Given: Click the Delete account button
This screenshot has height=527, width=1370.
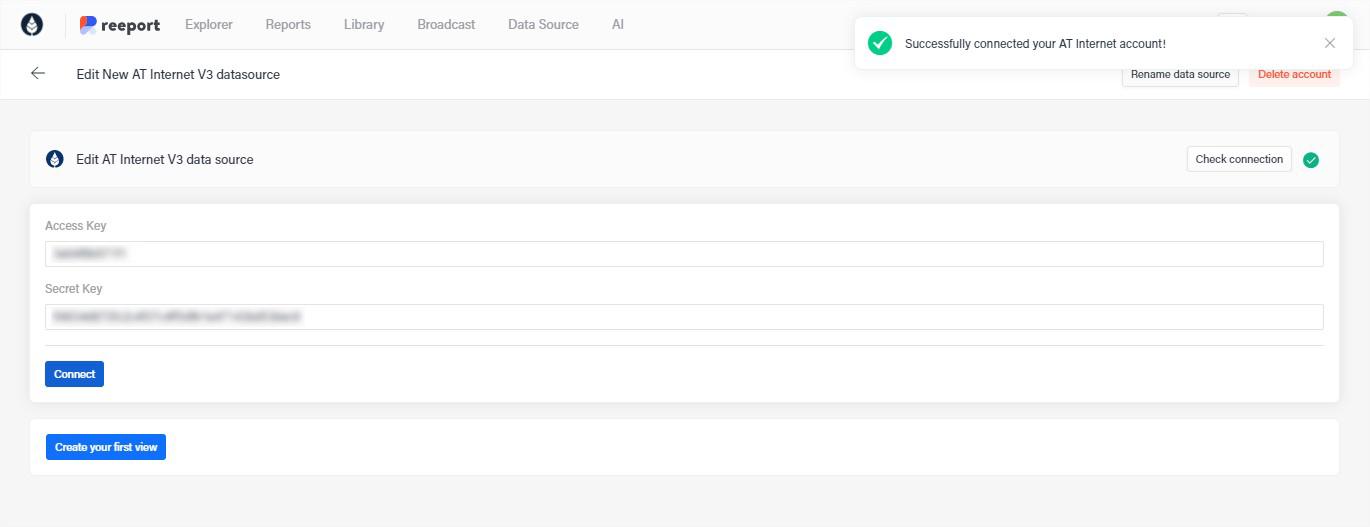Looking at the screenshot, I should pyautogui.click(x=1294, y=75).
